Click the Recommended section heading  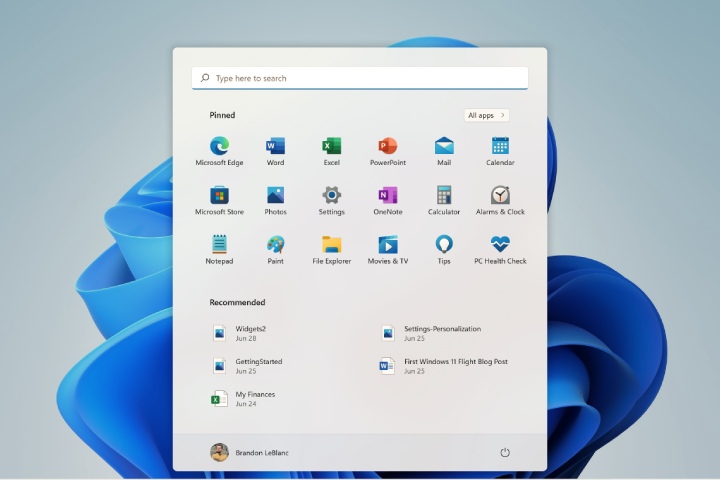pos(237,302)
